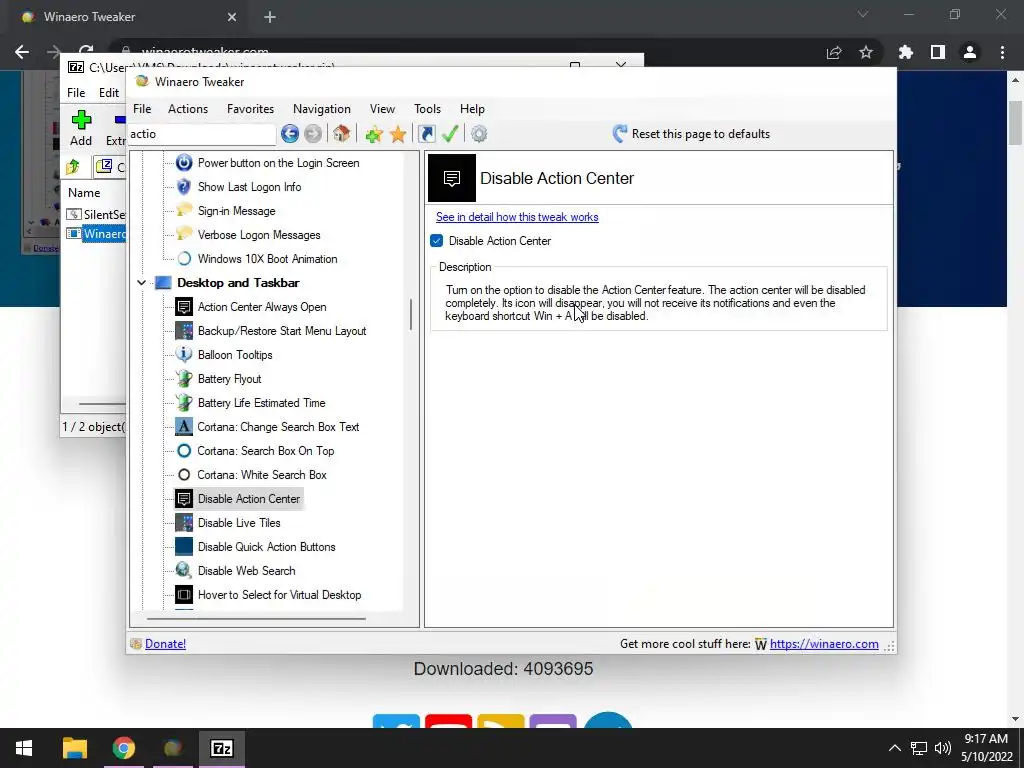
Task: Bookmark this page with Chrome star icon
Action: pyautogui.click(x=866, y=52)
